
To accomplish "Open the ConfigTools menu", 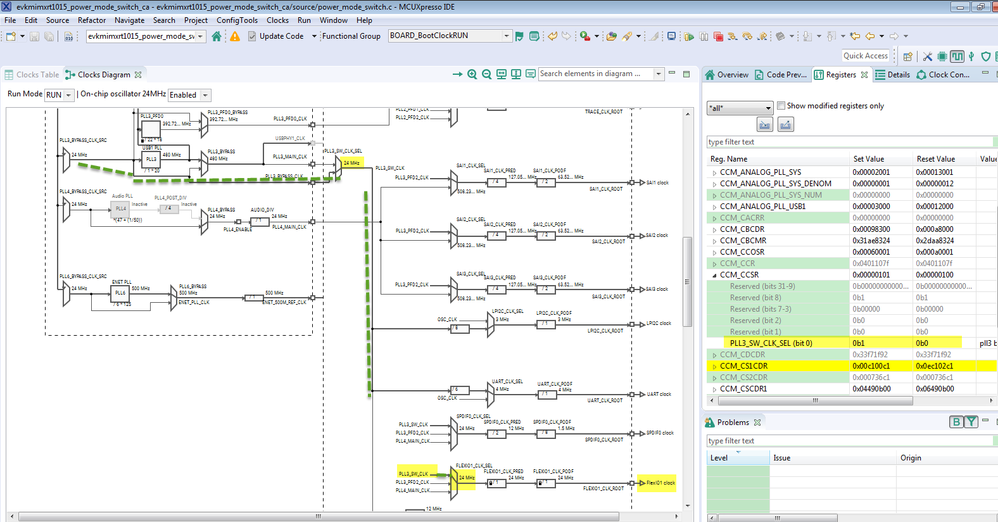I will (x=237, y=20).
